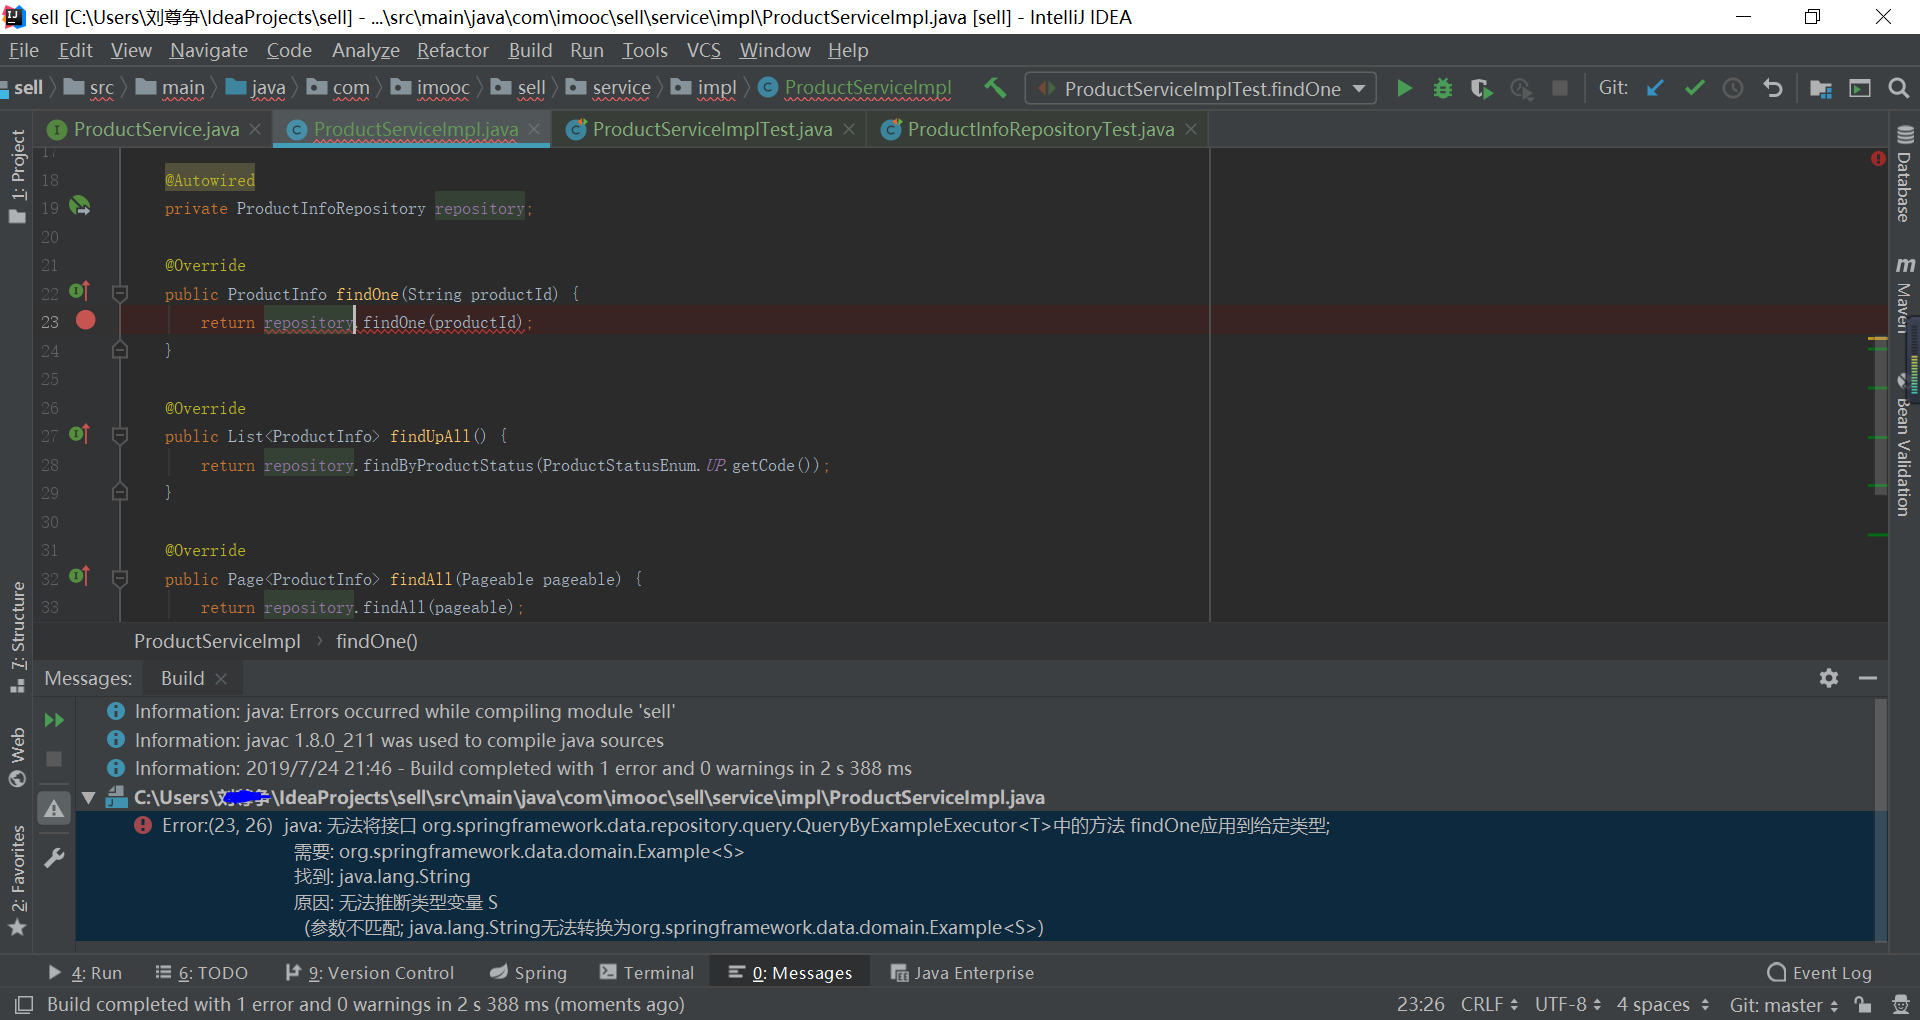Open the Navigate menu
This screenshot has height=1020, width=1920.
click(208, 50)
